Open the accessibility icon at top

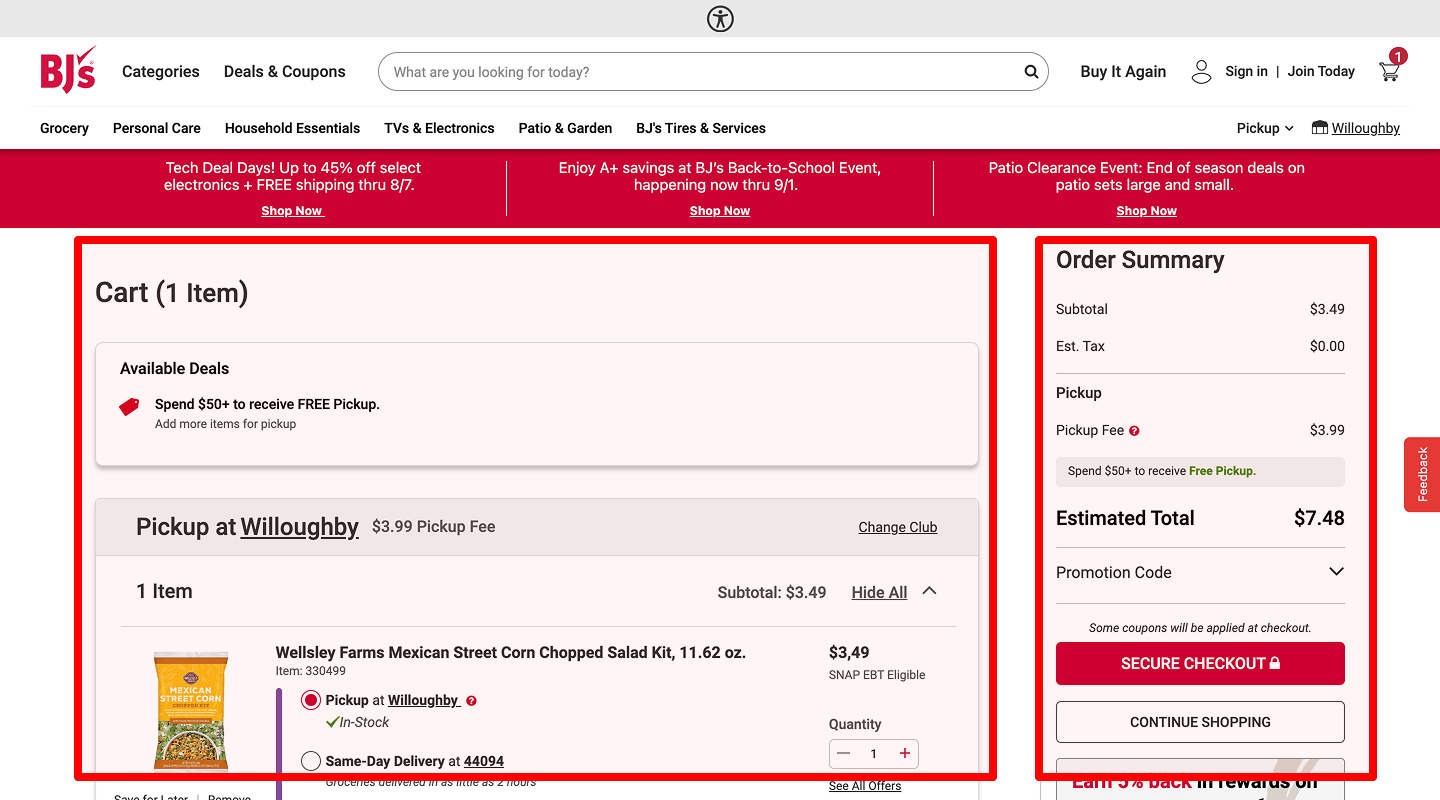[x=720, y=19]
